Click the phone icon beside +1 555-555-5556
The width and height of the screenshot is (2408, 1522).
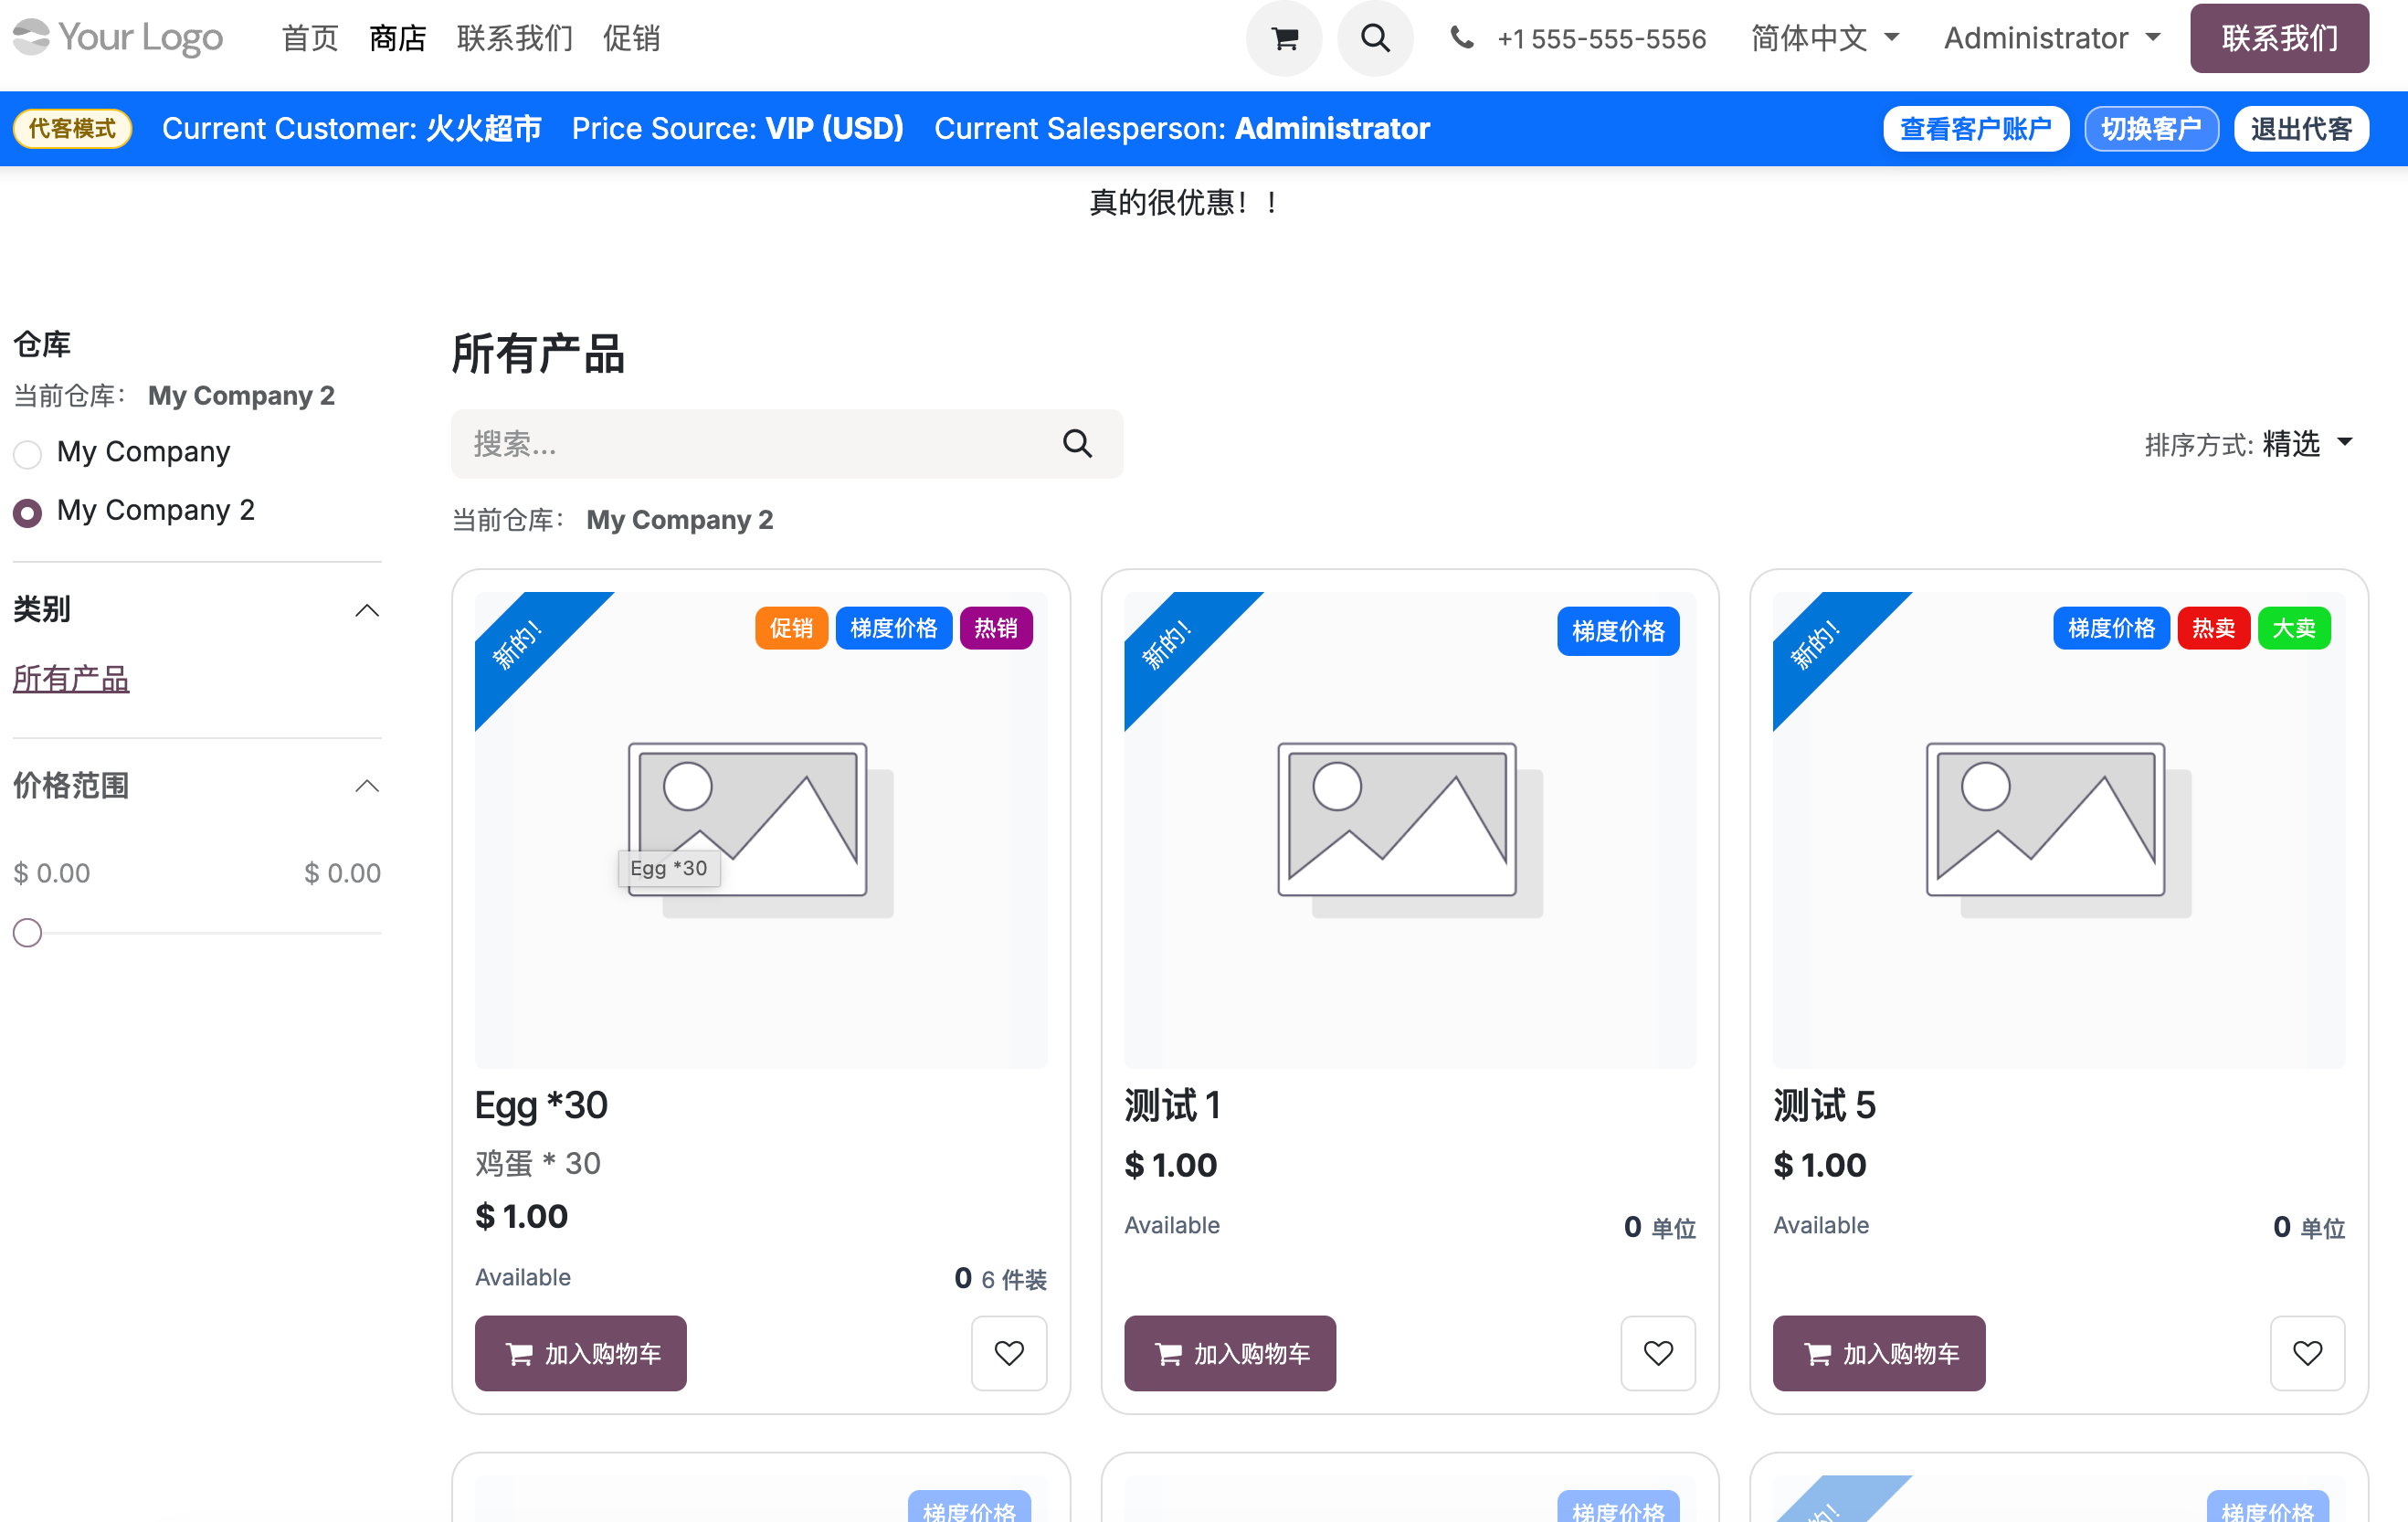pos(1462,38)
